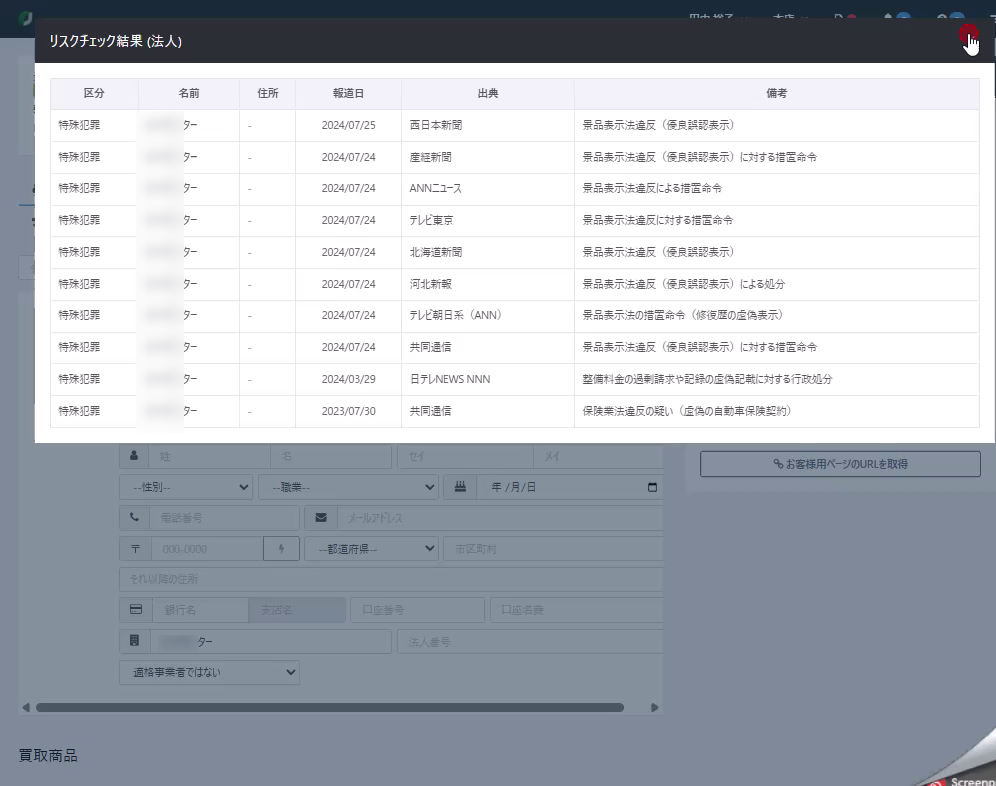The width and height of the screenshot is (996, 786).
Task: Click the left scroll arrow of horizontal scrollbar
Action: point(26,707)
